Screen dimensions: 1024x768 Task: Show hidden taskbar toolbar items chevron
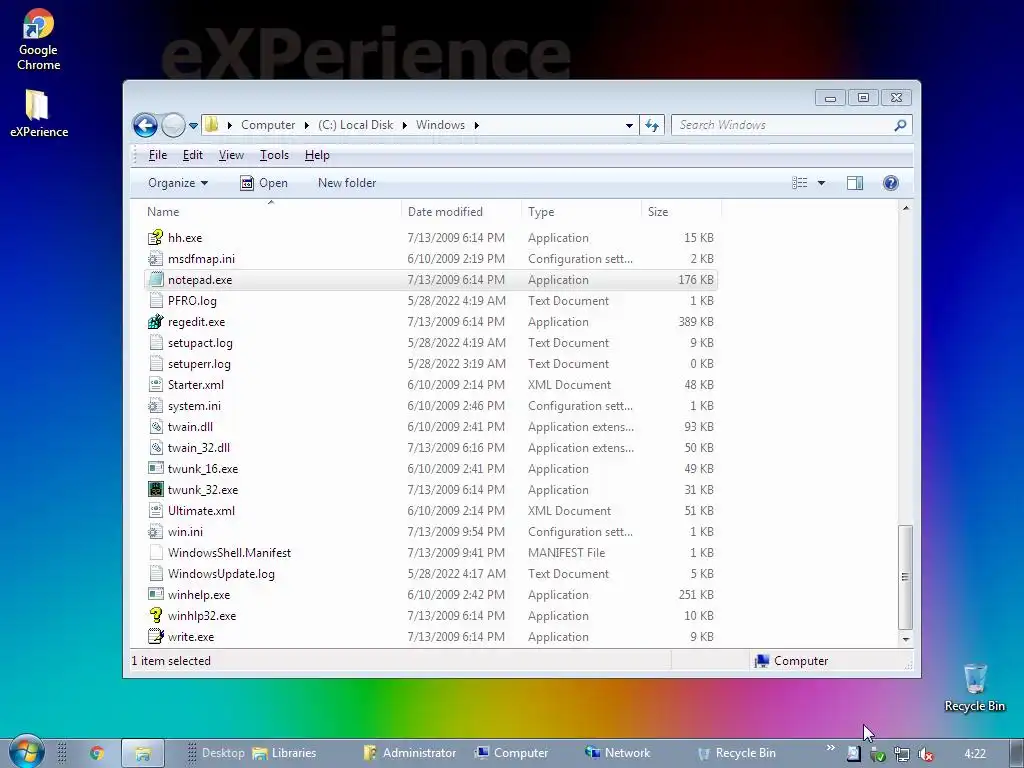point(830,748)
